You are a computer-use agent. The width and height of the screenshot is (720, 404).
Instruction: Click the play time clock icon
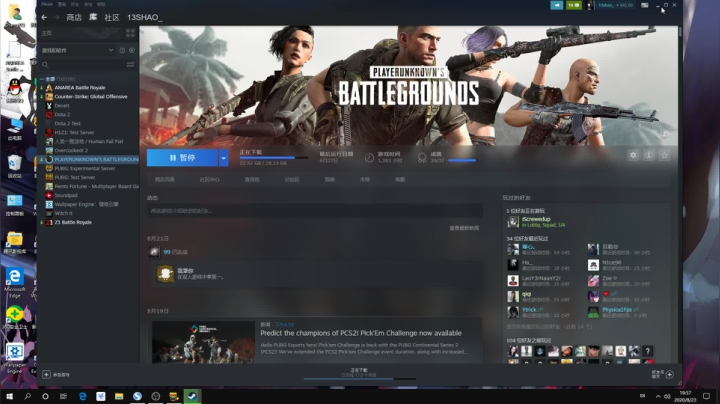[x=369, y=157]
